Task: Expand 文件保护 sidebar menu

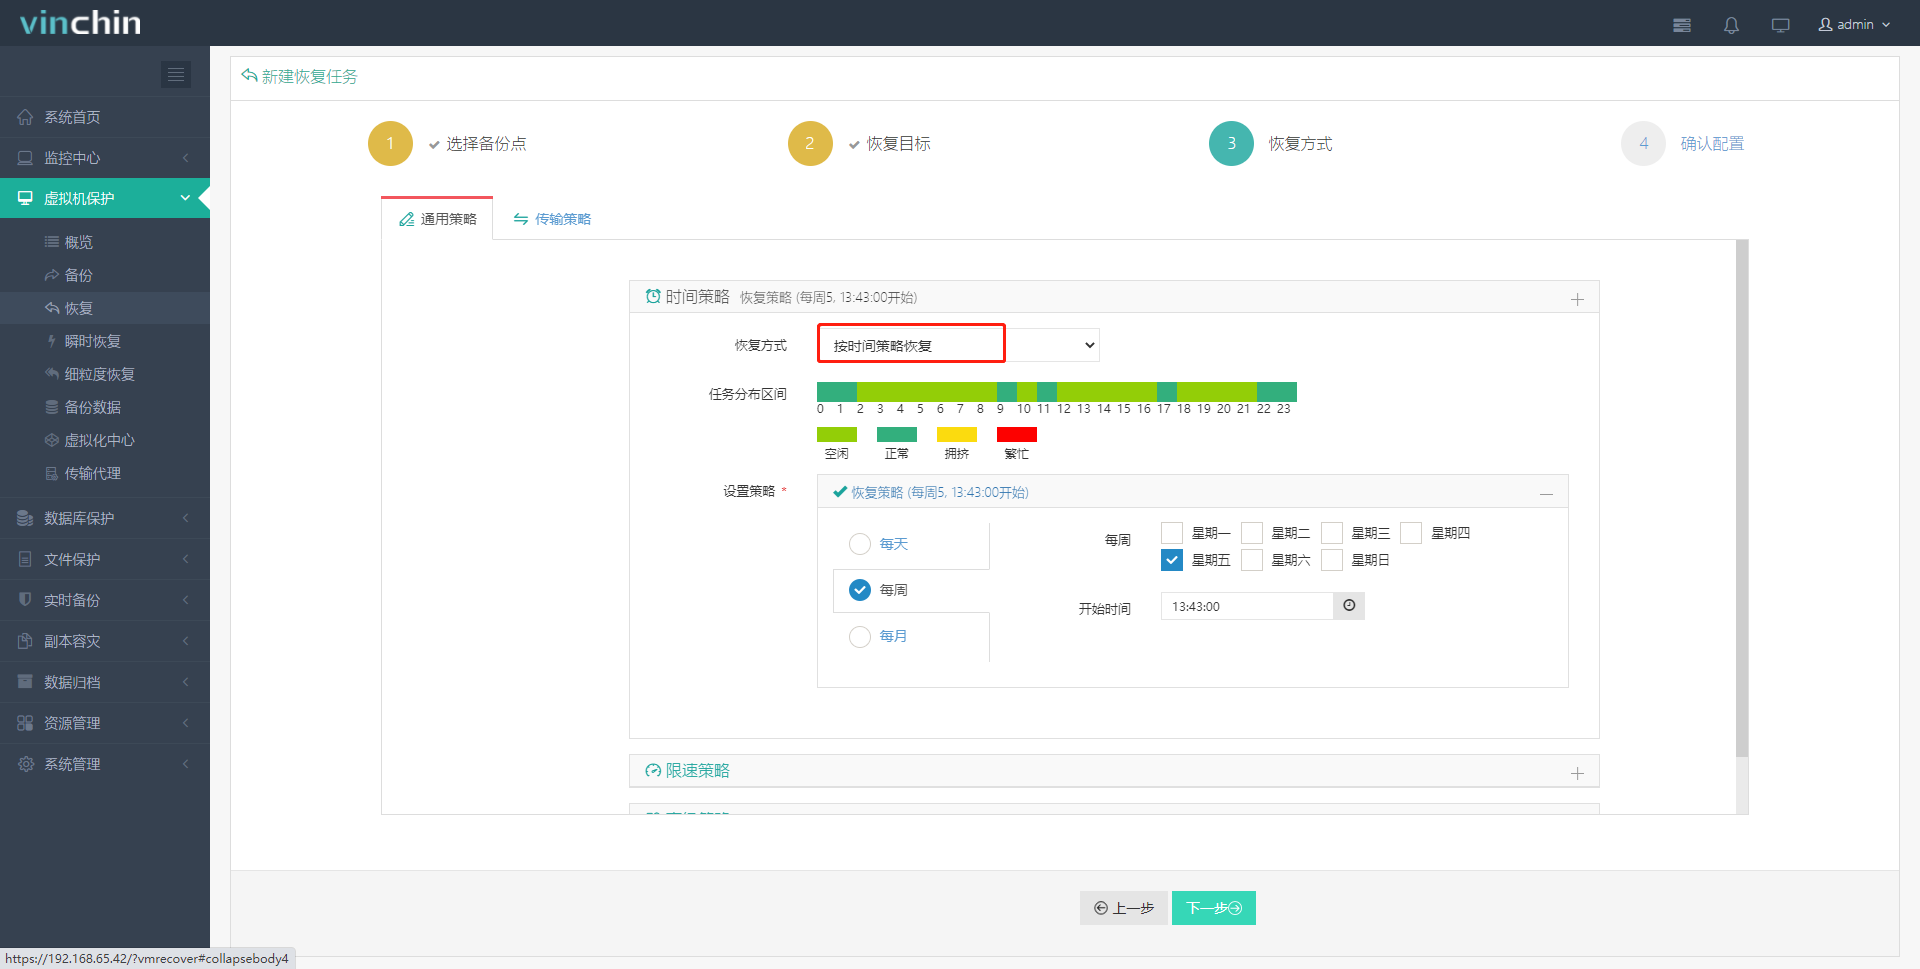Action: (x=105, y=559)
